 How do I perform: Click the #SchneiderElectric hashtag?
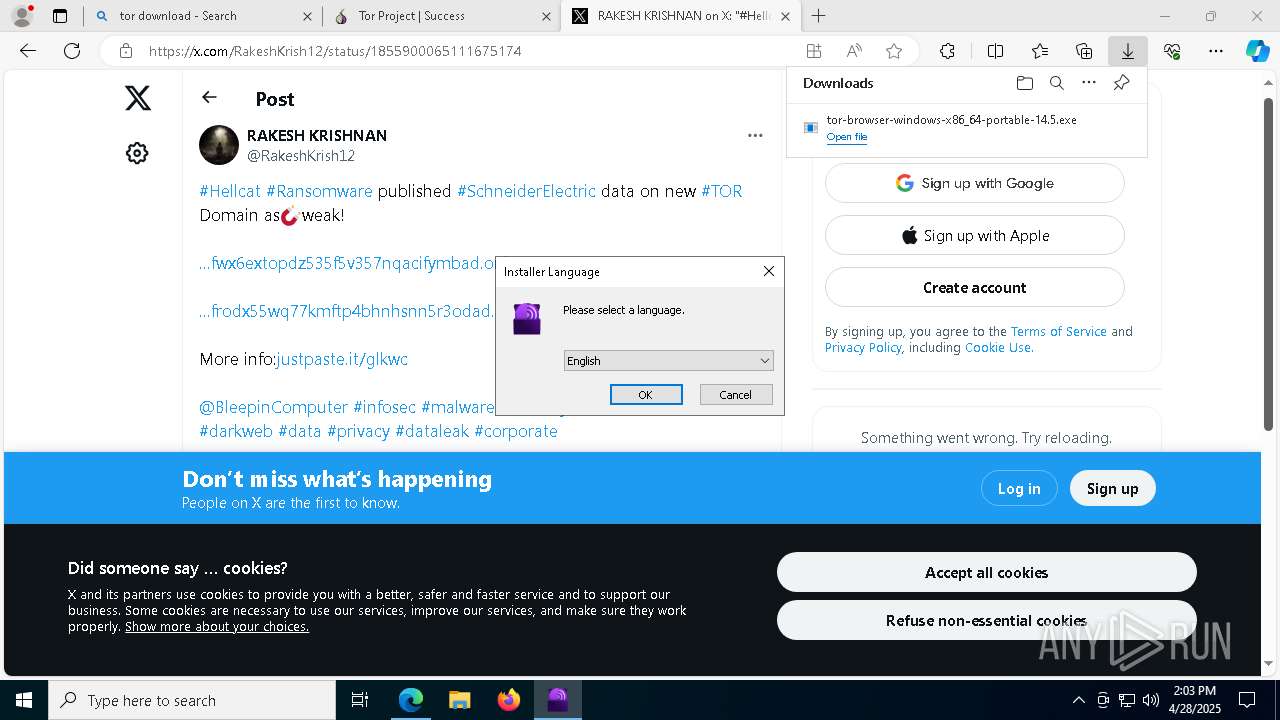click(x=526, y=191)
